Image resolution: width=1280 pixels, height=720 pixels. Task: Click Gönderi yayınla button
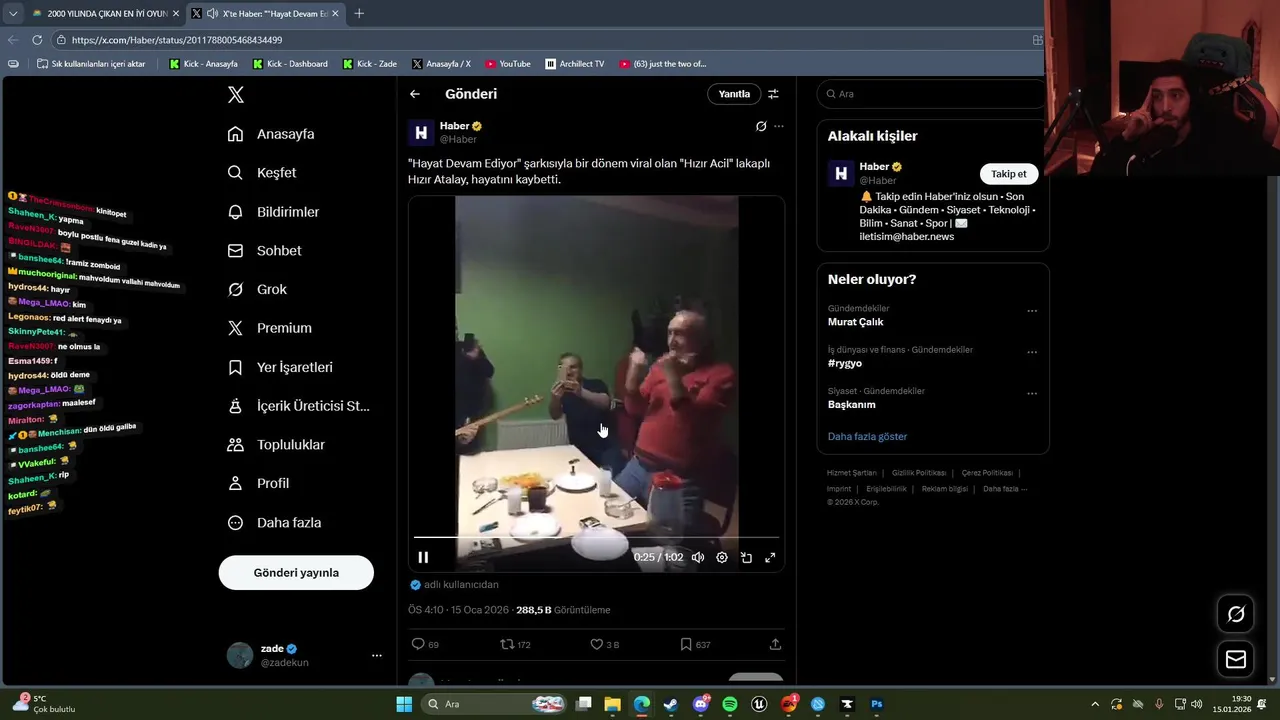pos(296,573)
